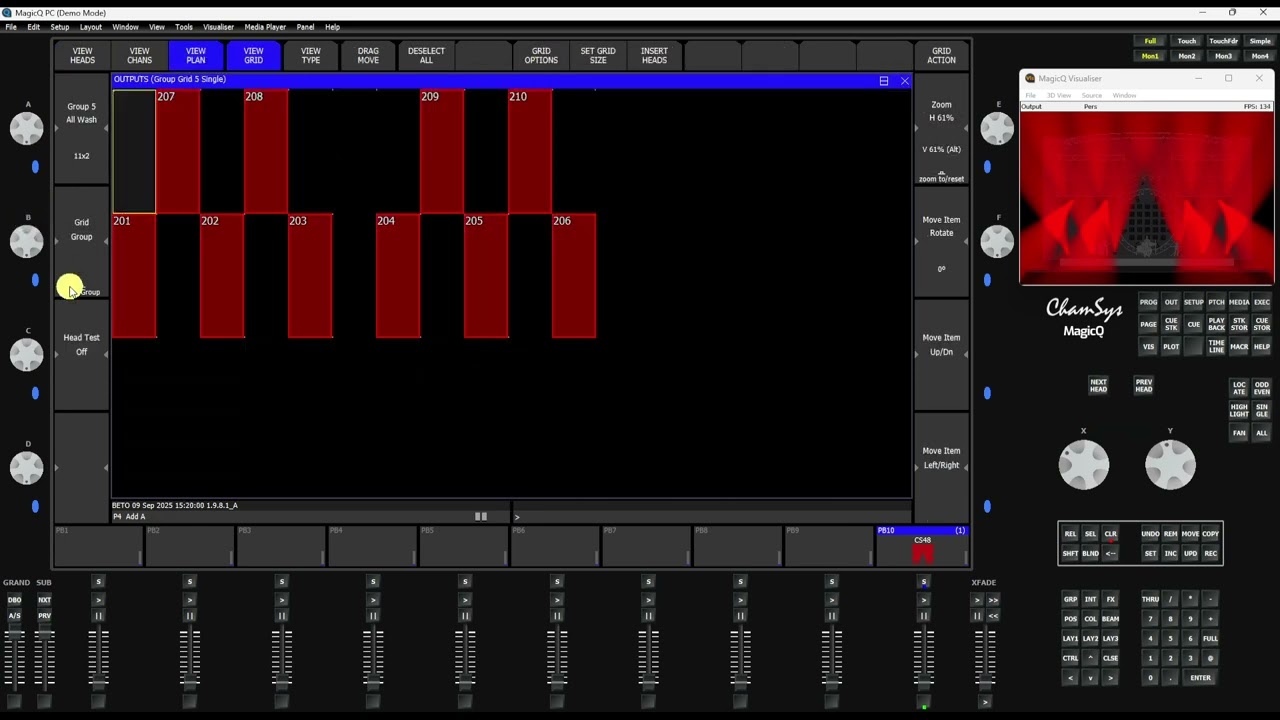This screenshot has height=720, width=1280.
Task: Click the MACR macro button
Action: click(x=1239, y=347)
